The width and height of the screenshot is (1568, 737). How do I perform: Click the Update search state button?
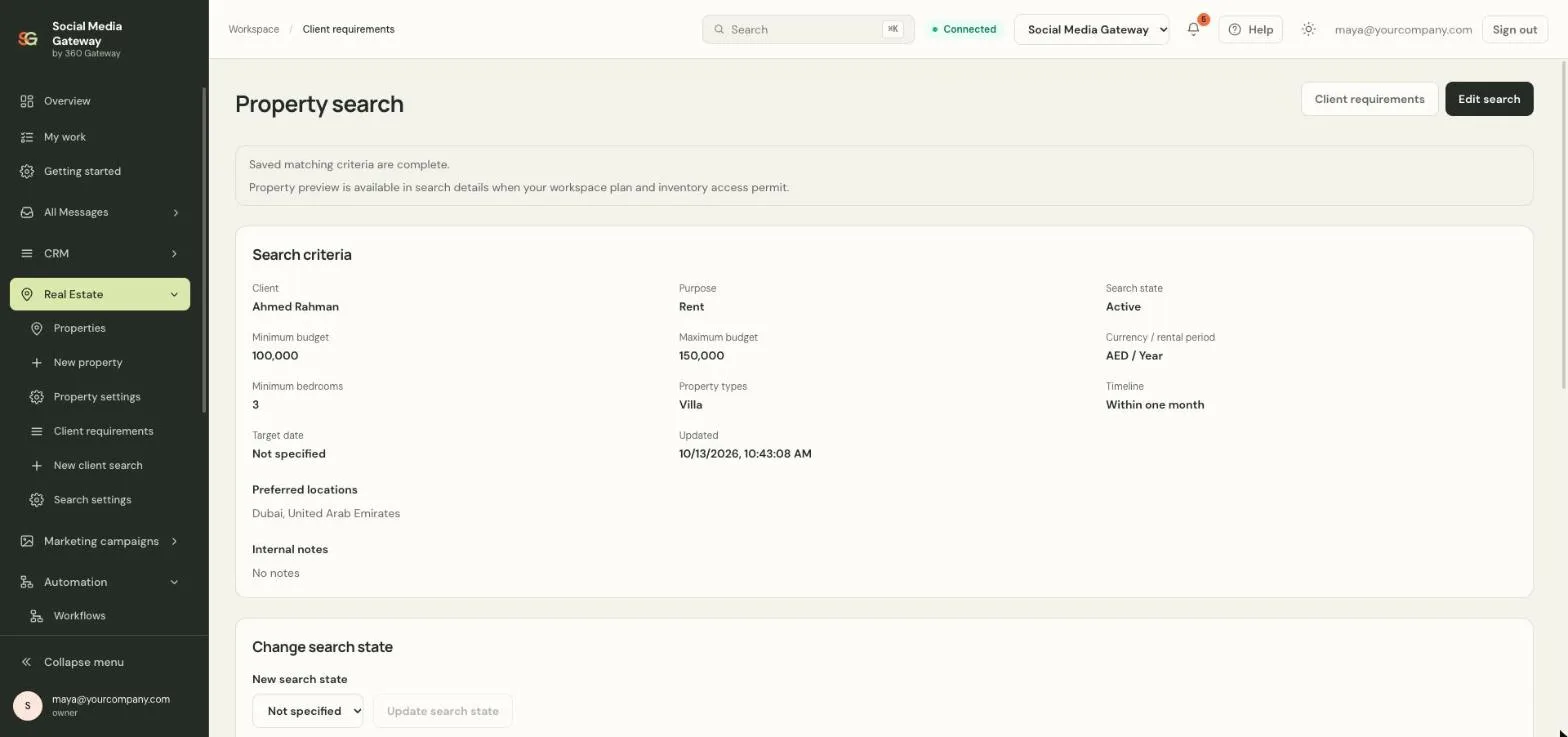[442, 711]
